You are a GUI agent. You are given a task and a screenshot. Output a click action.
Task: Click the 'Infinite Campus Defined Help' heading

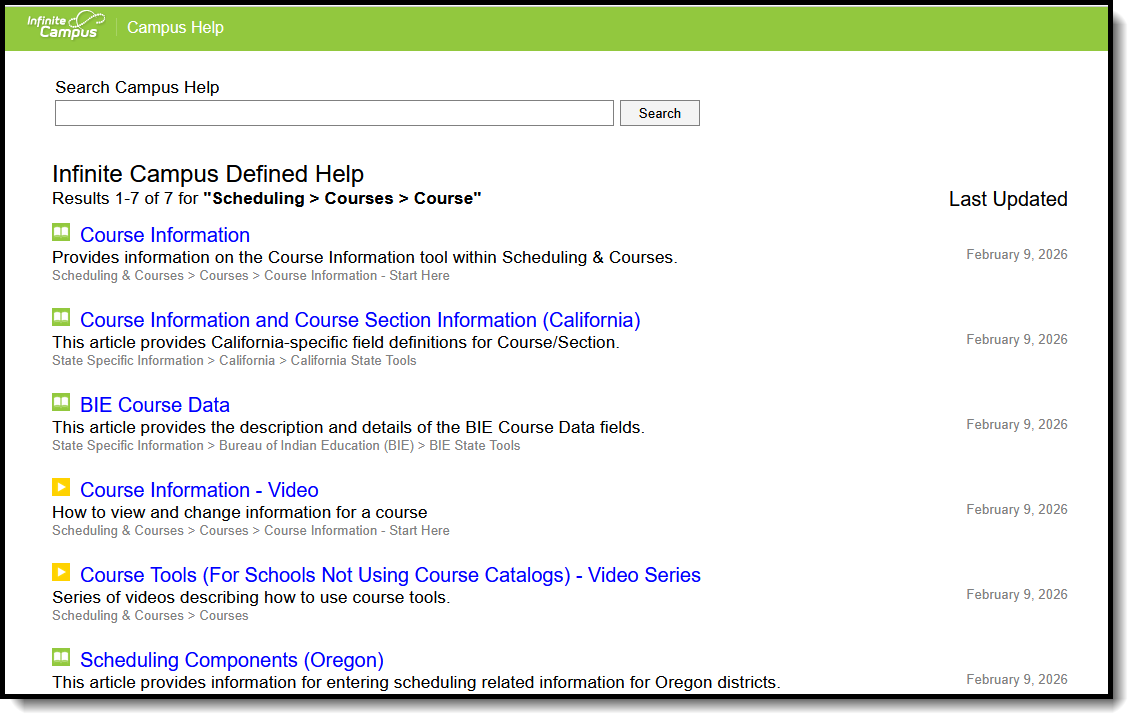pos(208,174)
